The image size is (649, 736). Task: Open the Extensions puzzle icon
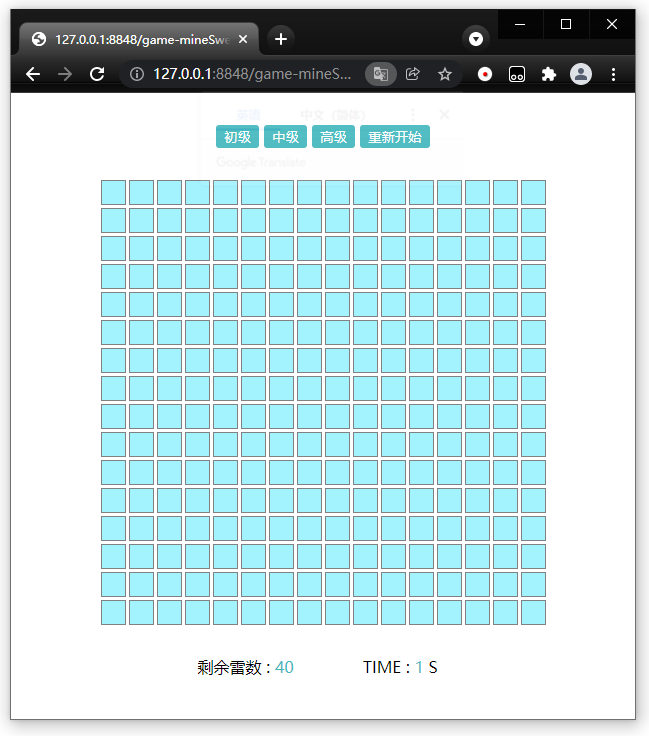point(548,74)
